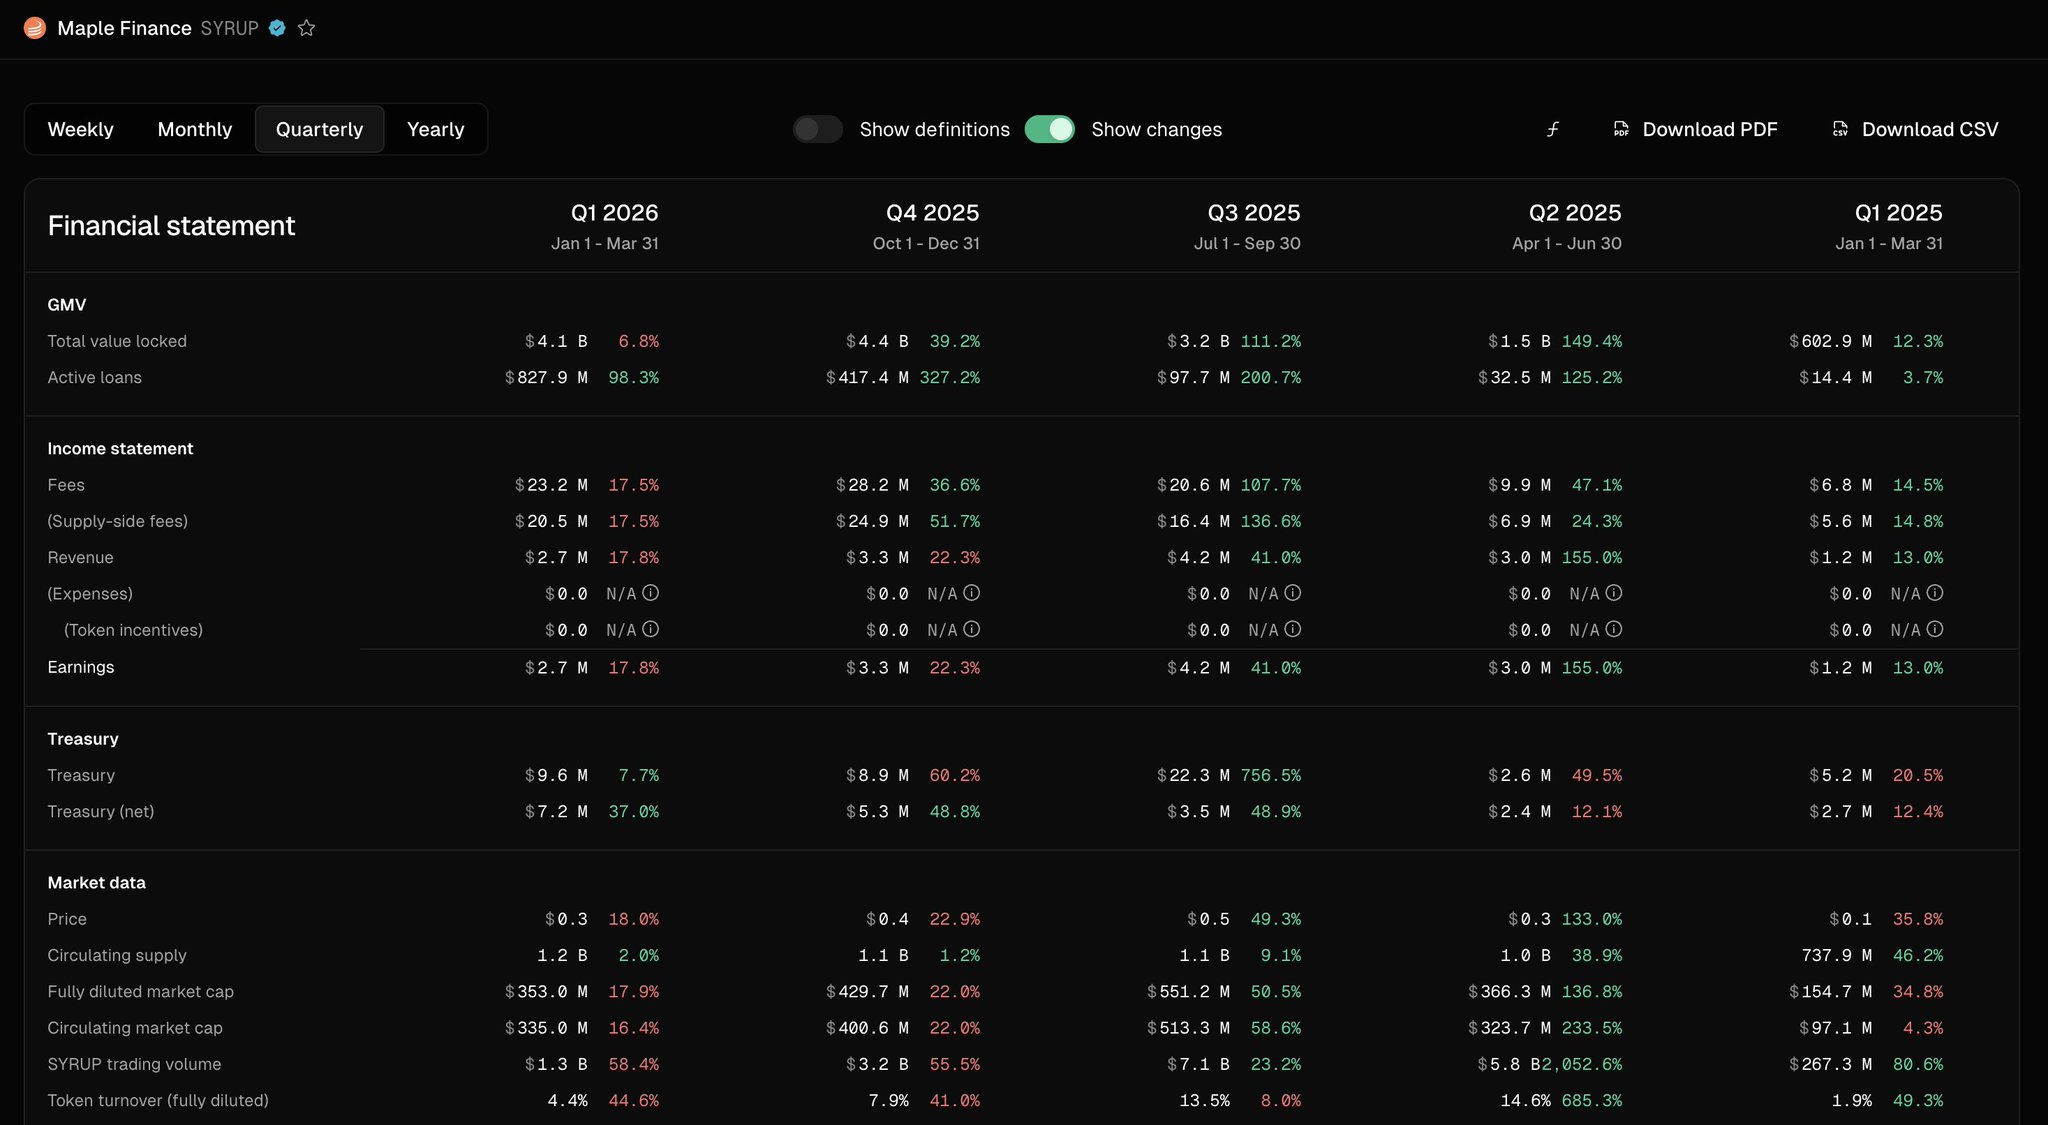Image resolution: width=2048 pixels, height=1125 pixels.
Task: Click Q2 2025 Expenses info icon
Action: 1614,593
